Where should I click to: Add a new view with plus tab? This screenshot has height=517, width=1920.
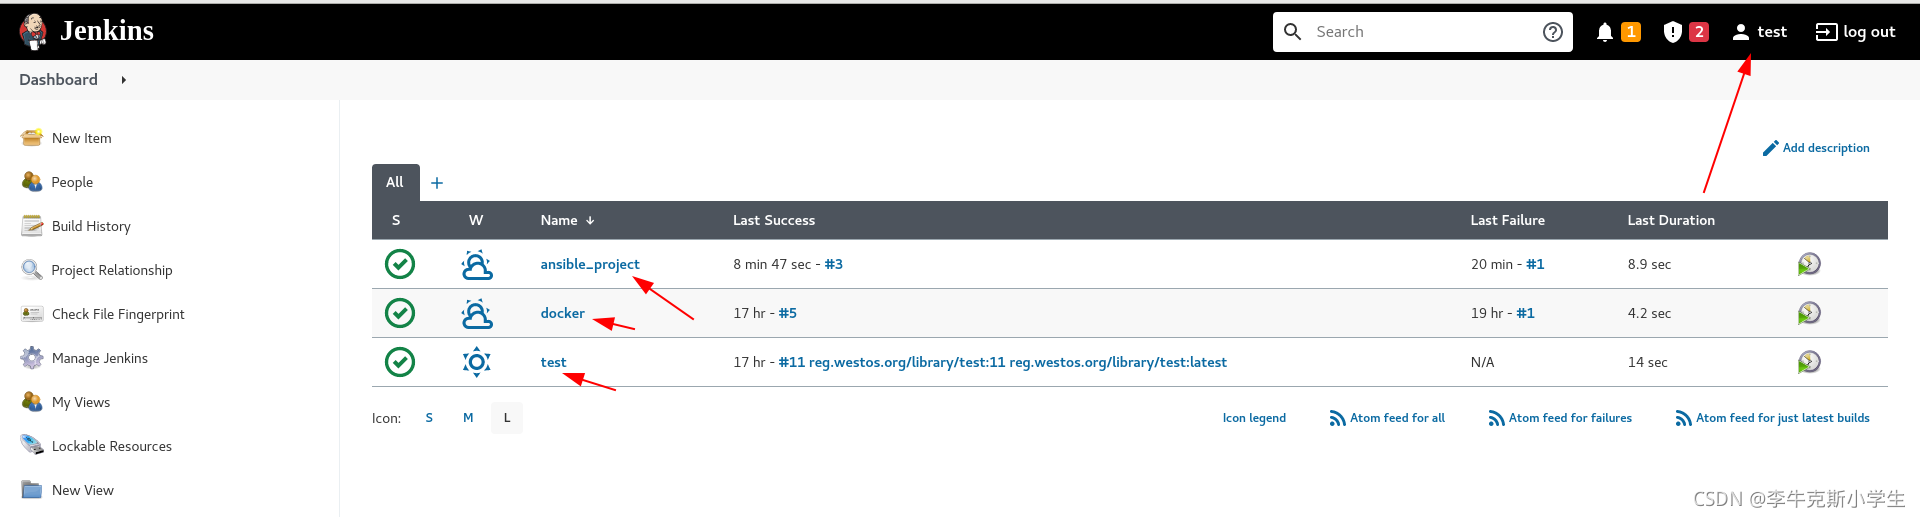tap(437, 183)
